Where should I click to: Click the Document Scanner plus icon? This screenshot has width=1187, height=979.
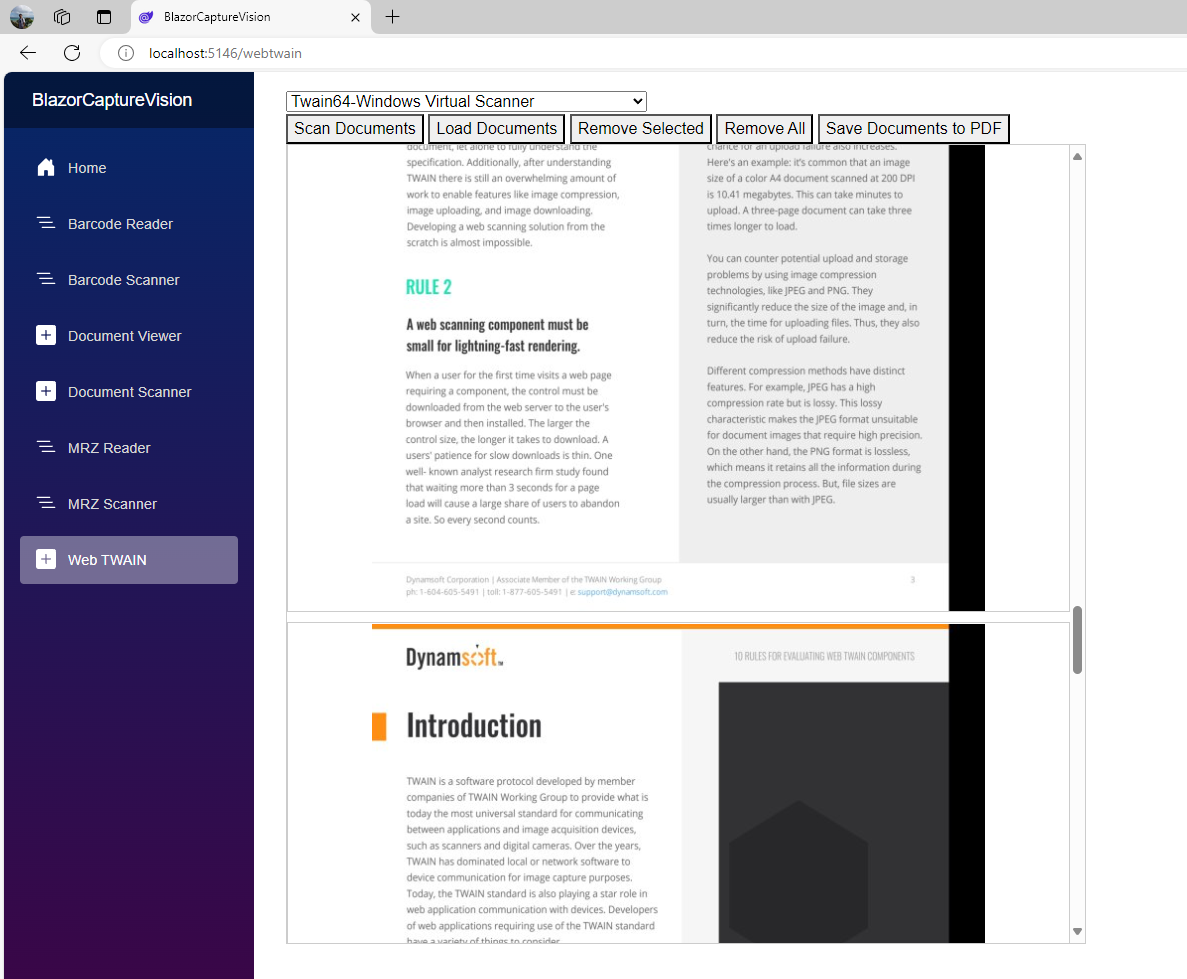pyautogui.click(x=45, y=392)
